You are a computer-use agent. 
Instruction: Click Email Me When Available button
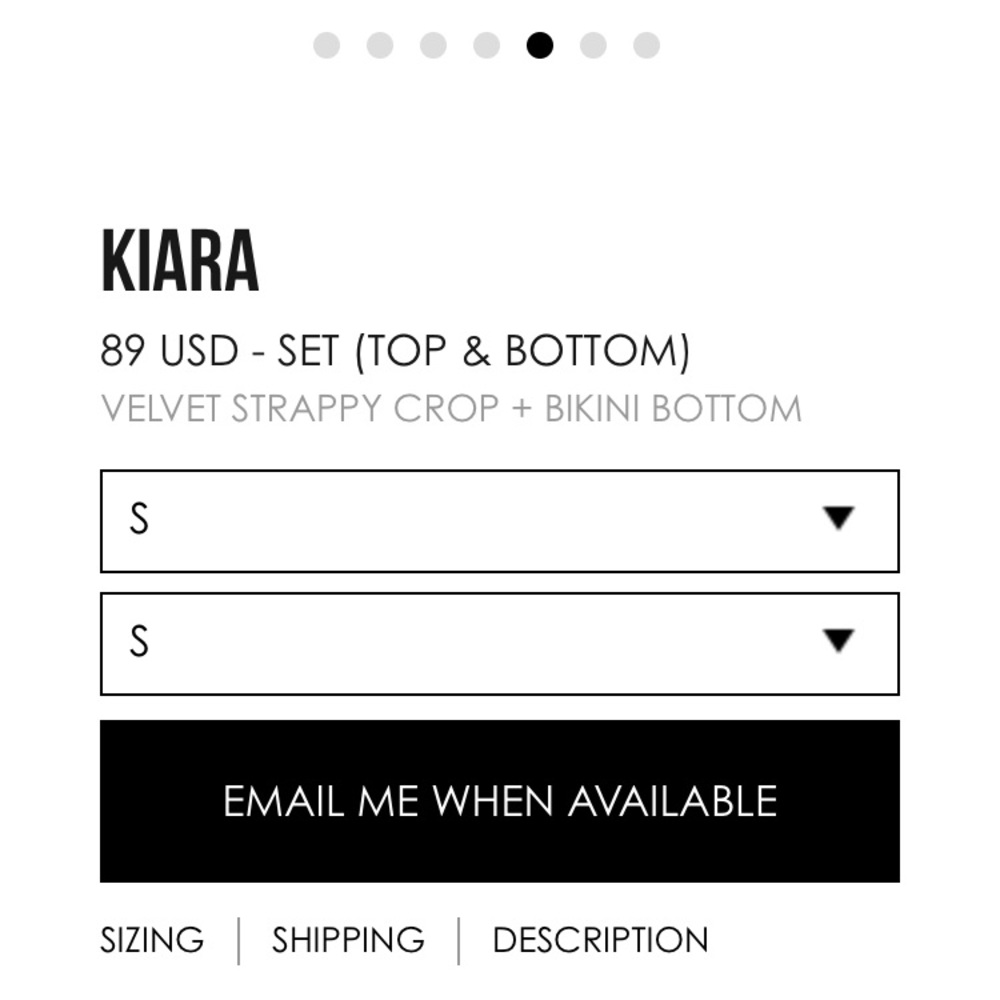pyautogui.click(x=500, y=801)
